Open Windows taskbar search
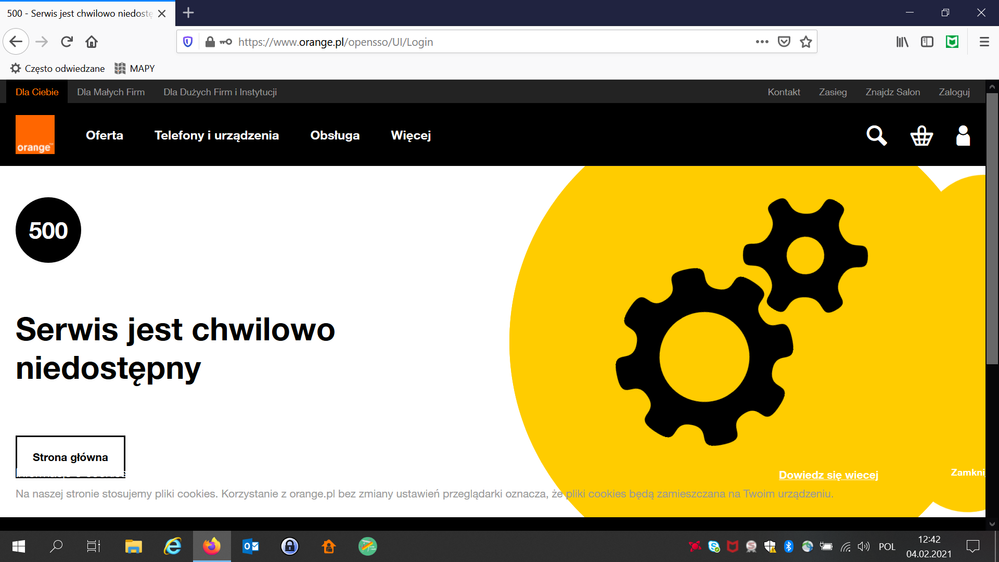999x562 pixels. click(x=56, y=546)
